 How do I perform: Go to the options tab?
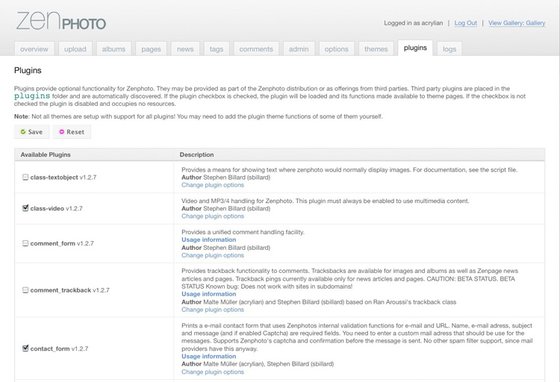pos(336,49)
